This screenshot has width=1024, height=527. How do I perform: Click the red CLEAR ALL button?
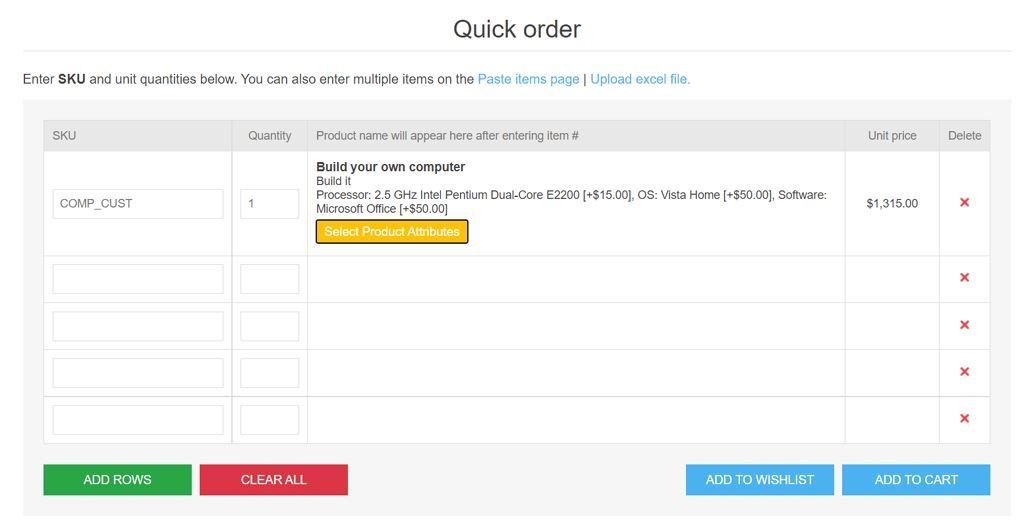click(x=274, y=480)
